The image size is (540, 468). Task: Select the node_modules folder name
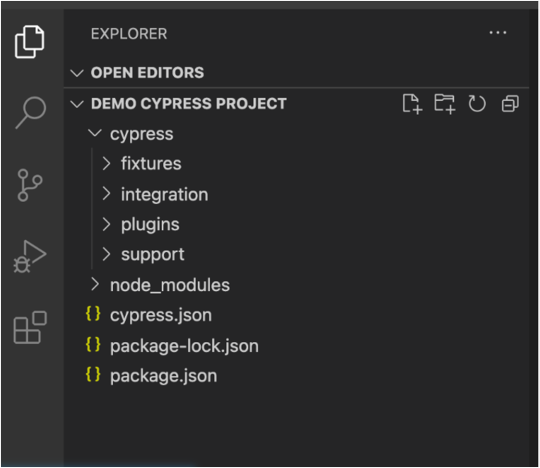click(x=170, y=285)
